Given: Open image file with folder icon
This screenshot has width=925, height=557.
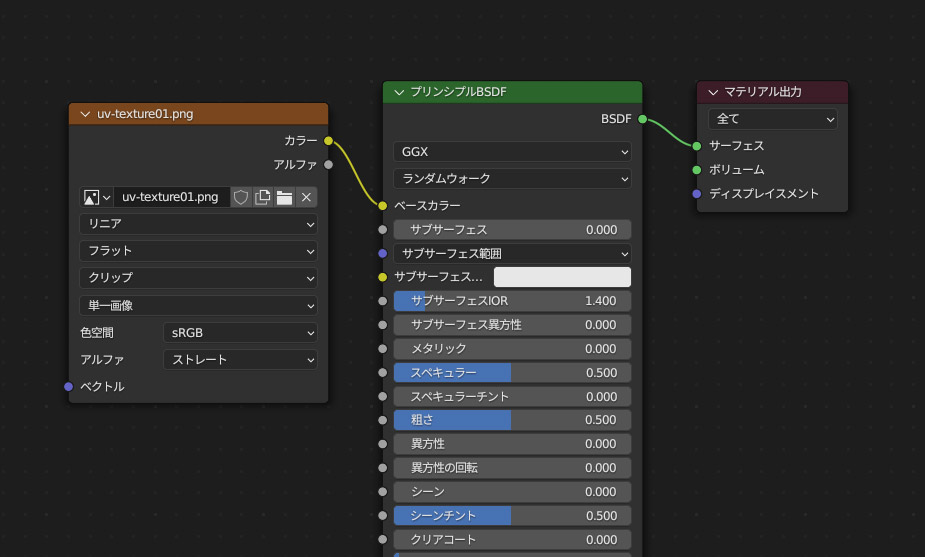Looking at the screenshot, I should click(285, 197).
